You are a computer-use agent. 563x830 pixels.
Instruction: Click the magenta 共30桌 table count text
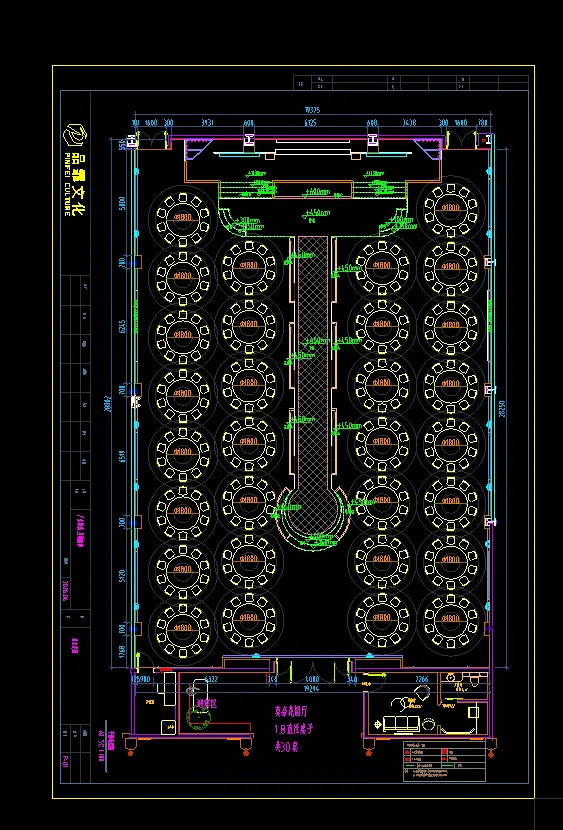click(286, 747)
